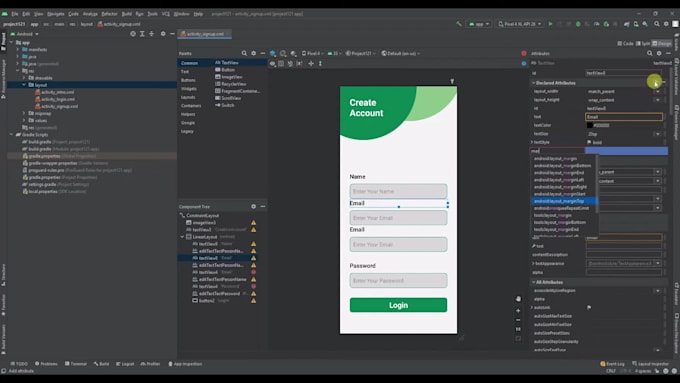Open the Event Log

tap(612, 364)
